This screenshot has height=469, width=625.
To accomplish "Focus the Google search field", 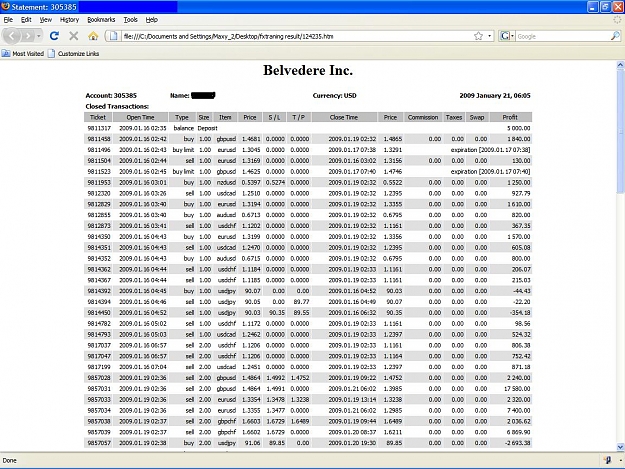I will (x=563, y=36).
